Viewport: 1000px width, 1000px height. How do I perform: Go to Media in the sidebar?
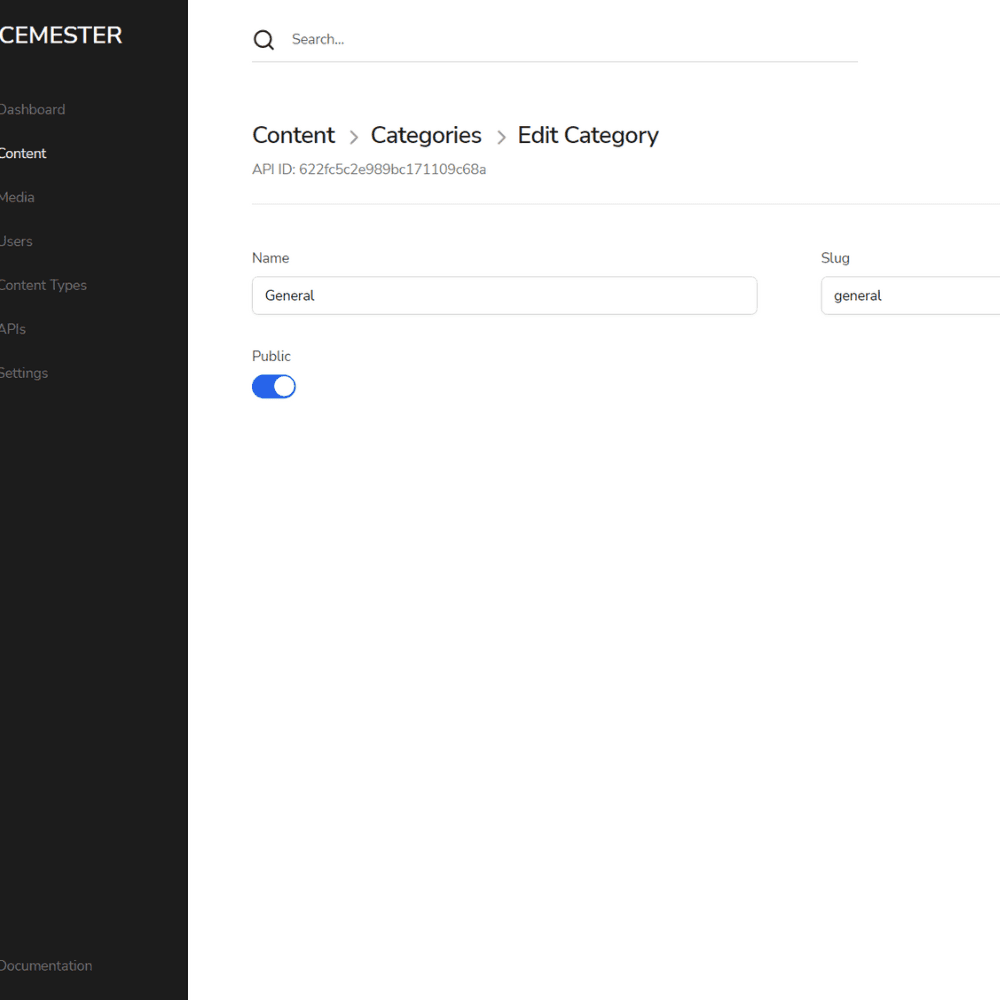click(x=18, y=198)
